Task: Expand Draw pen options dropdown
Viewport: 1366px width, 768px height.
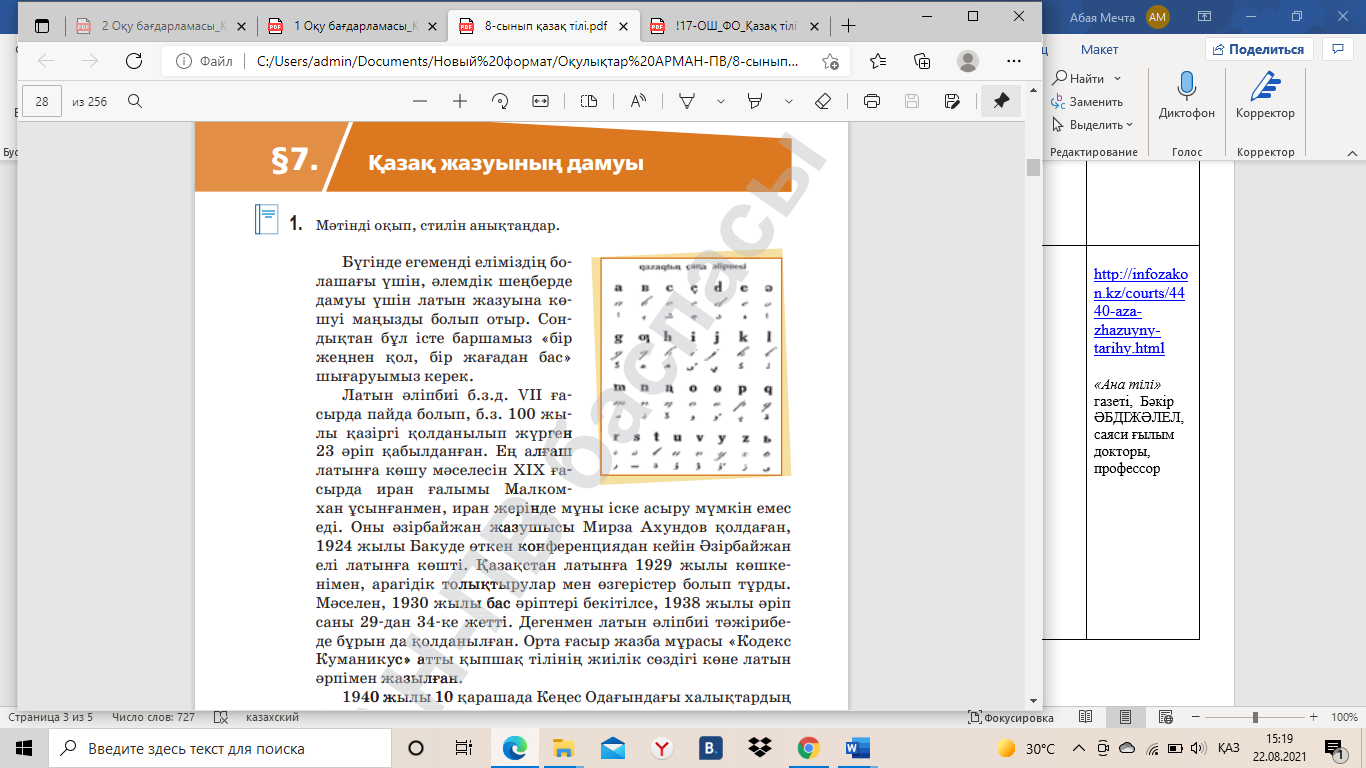Action: pos(720,101)
